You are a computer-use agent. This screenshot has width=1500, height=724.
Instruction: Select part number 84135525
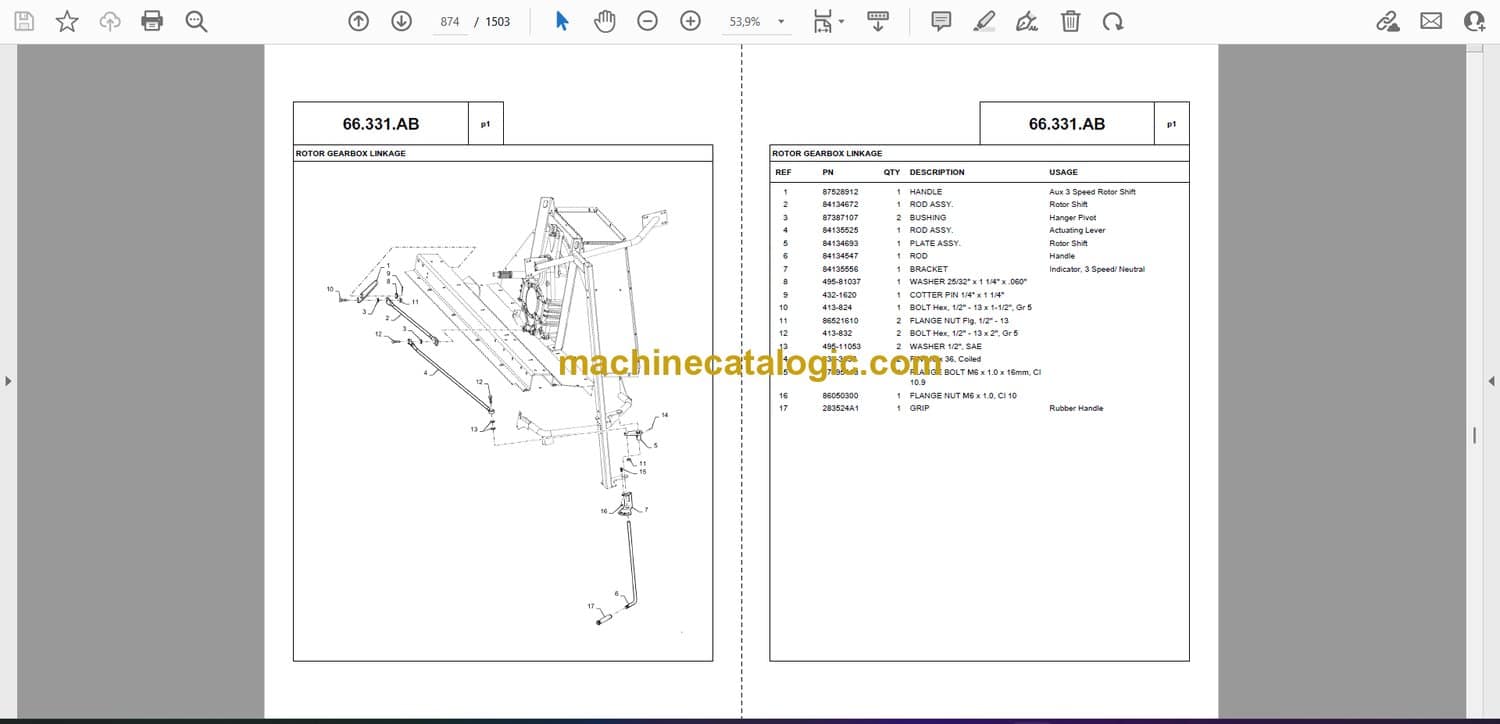point(840,231)
